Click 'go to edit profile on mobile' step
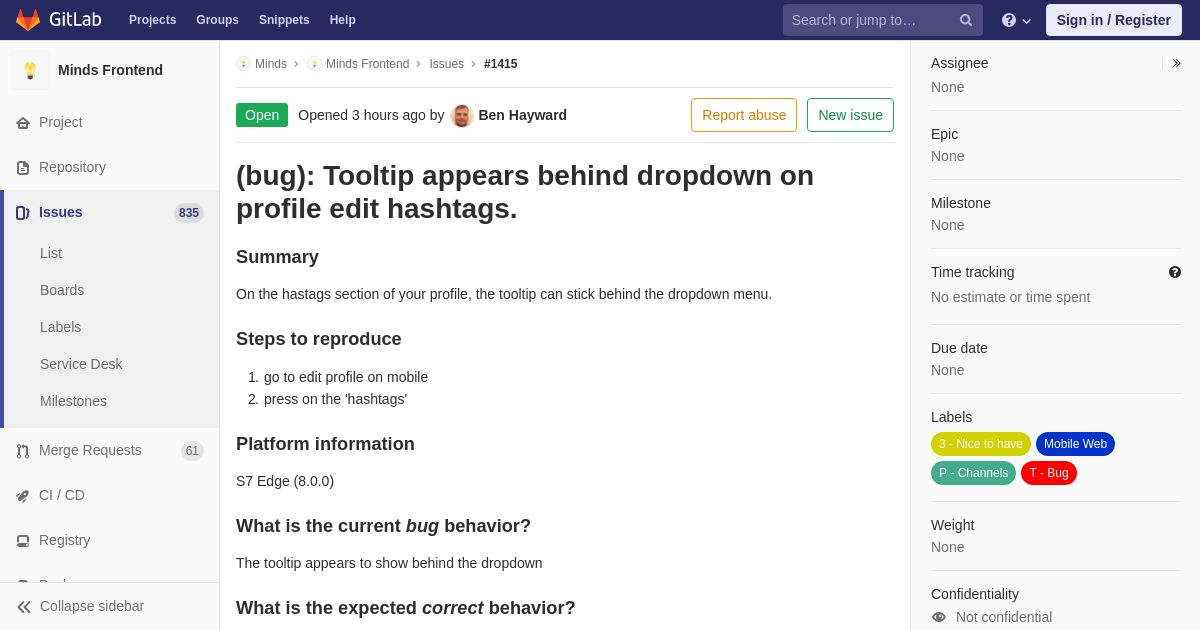Viewport: 1200px width, 630px height. click(x=346, y=377)
